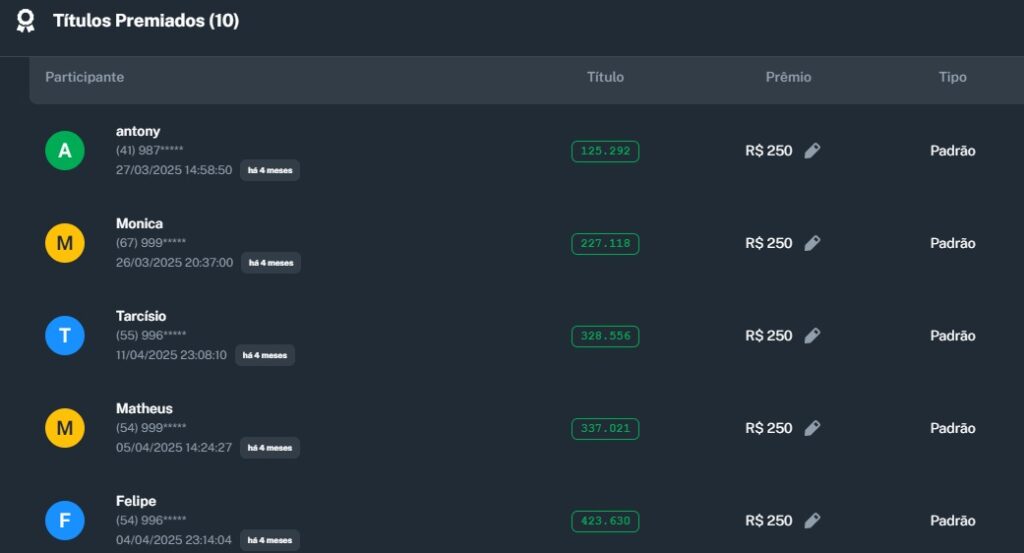Click the Participante column header

(85, 77)
